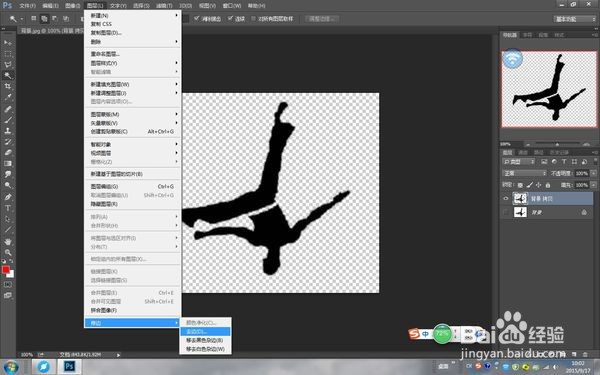Select the Type tool
The image size is (600, 375).
[x=8, y=208]
